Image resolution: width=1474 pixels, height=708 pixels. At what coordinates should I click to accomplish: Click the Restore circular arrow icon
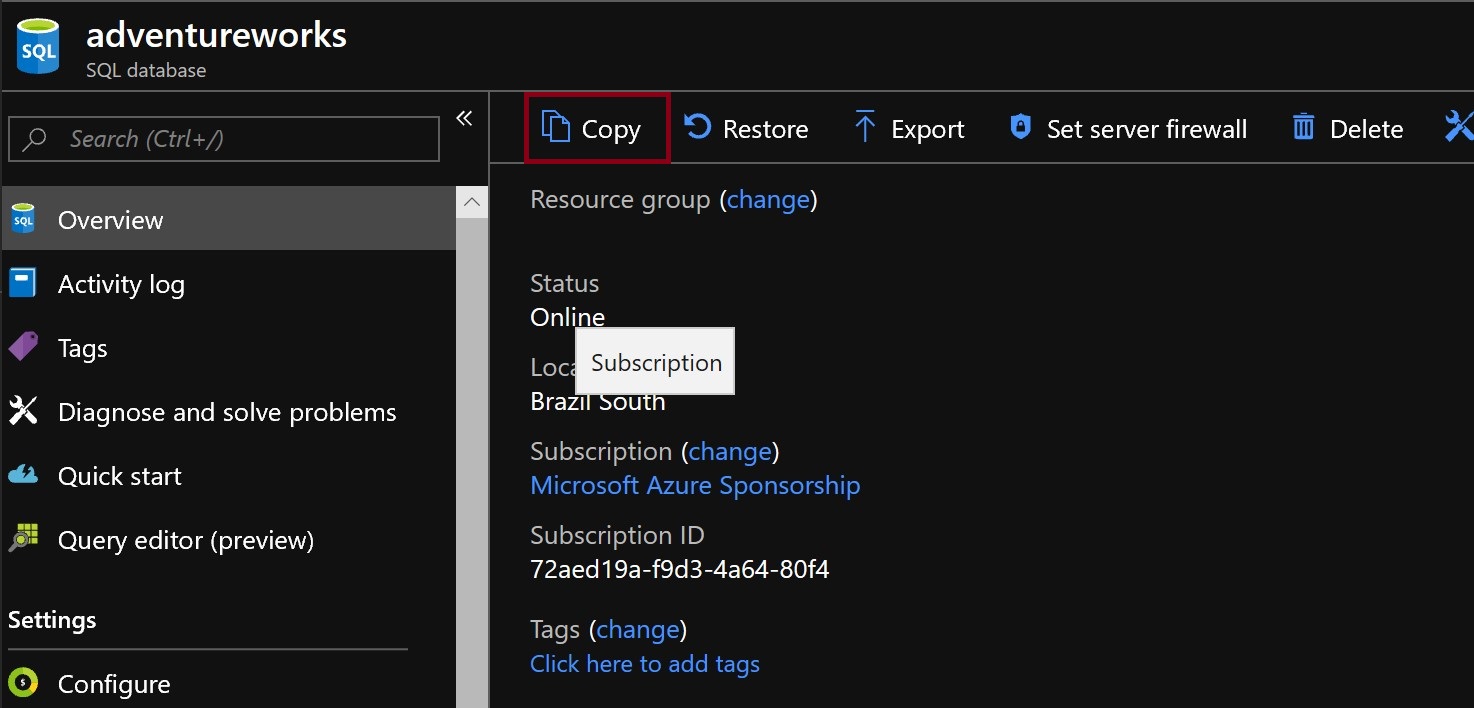697,127
